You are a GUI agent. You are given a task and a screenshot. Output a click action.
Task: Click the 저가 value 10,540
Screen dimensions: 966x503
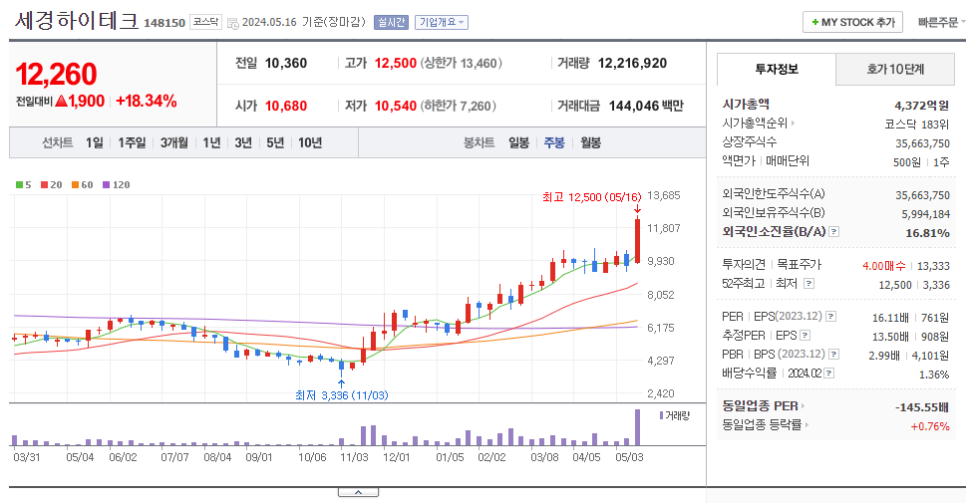pyautogui.click(x=396, y=106)
